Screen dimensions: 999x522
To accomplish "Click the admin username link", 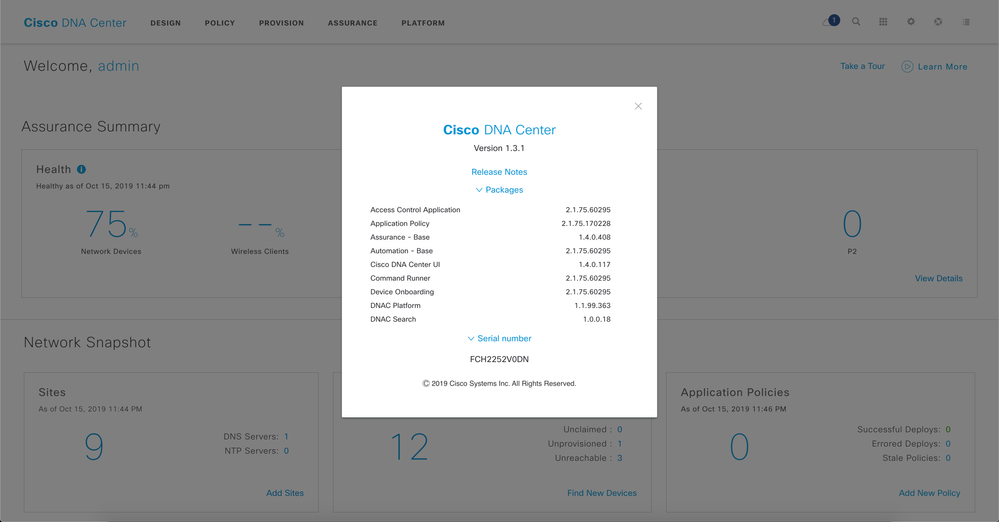I will [x=119, y=66].
